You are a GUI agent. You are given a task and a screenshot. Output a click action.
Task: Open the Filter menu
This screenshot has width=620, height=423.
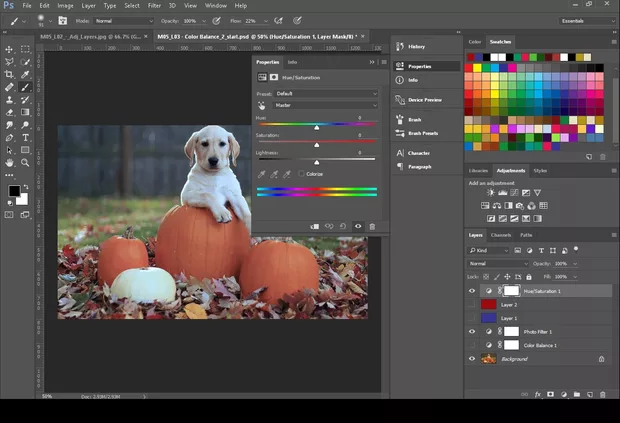tap(154, 5)
